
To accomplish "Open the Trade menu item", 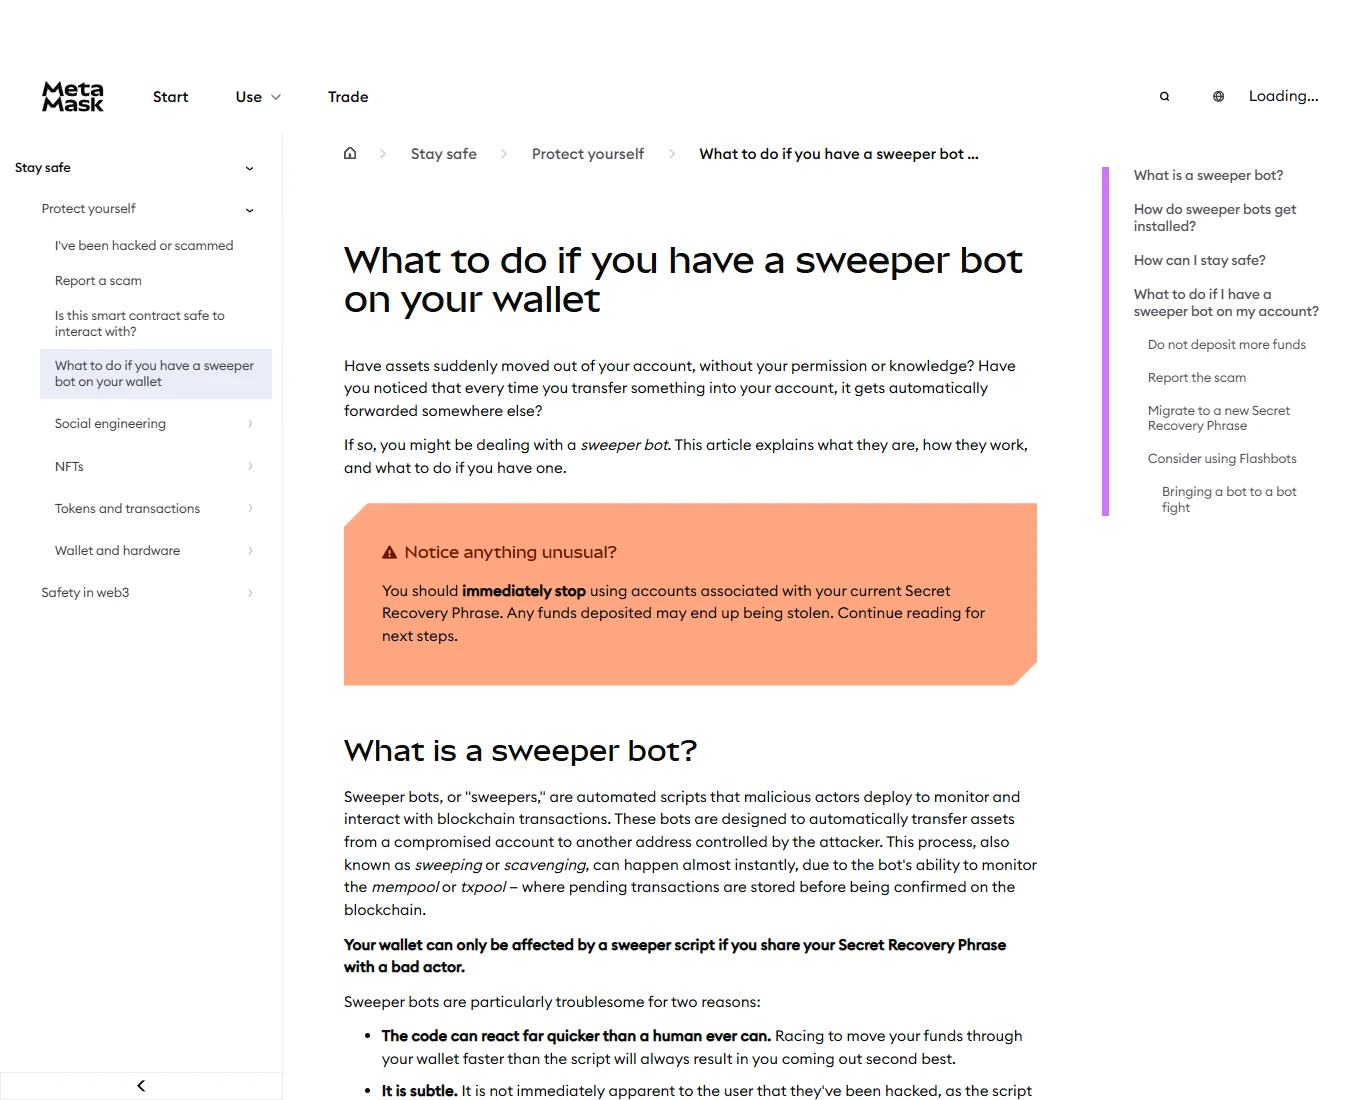I will [348, 97].
